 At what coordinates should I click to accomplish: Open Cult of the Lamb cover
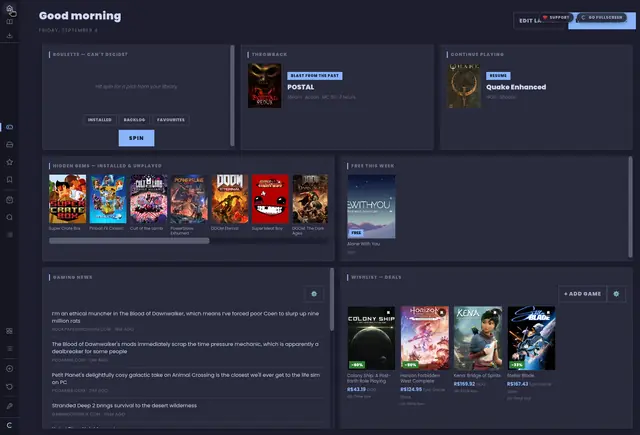[149, 199]
